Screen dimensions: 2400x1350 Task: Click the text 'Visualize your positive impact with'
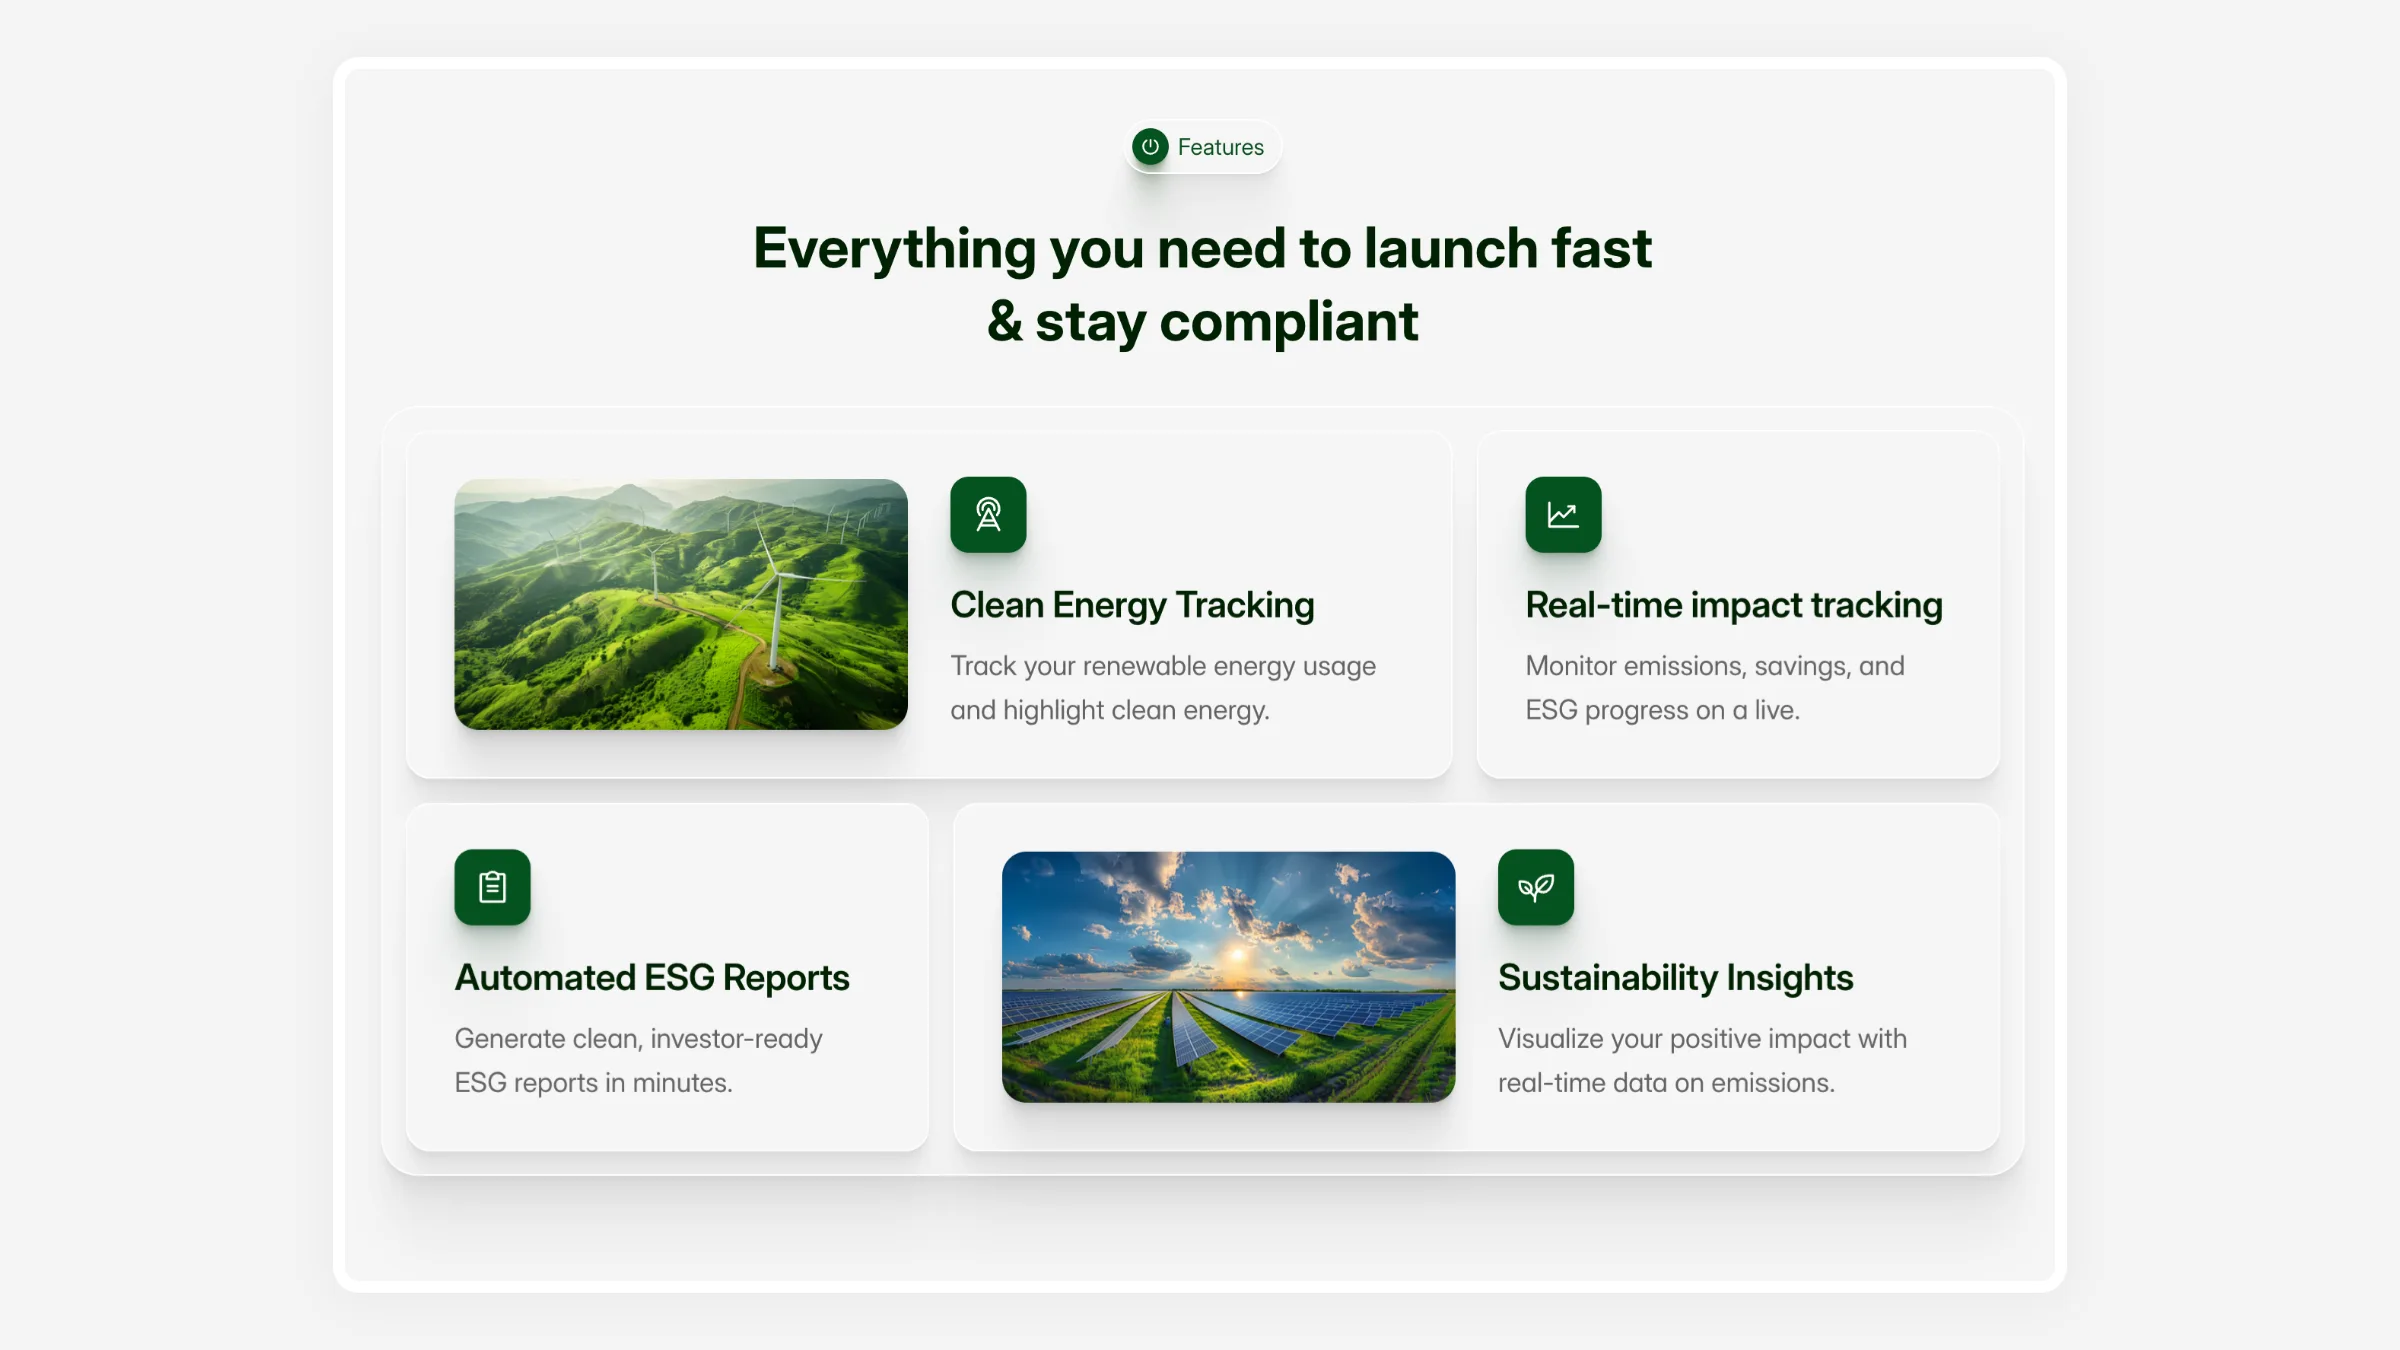tap(1702, 1039)
